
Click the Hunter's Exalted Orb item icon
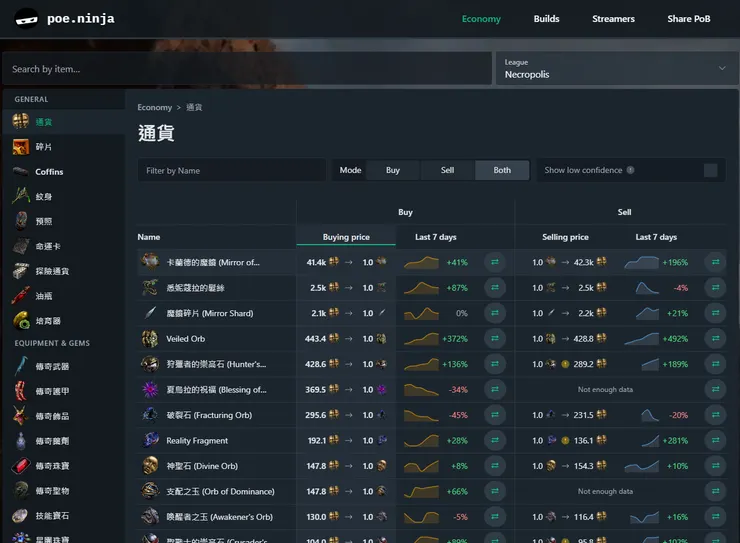150,364
